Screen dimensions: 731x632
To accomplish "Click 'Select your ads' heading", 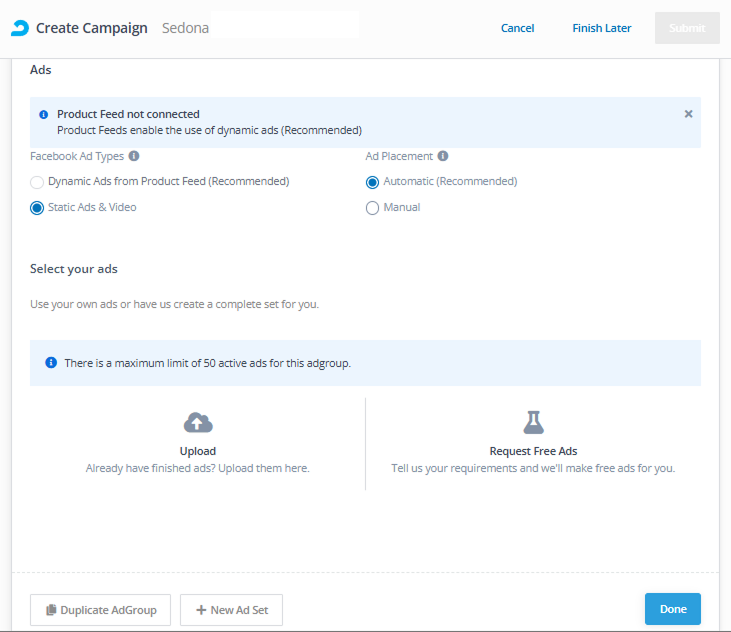I will [x=74, y=269].
